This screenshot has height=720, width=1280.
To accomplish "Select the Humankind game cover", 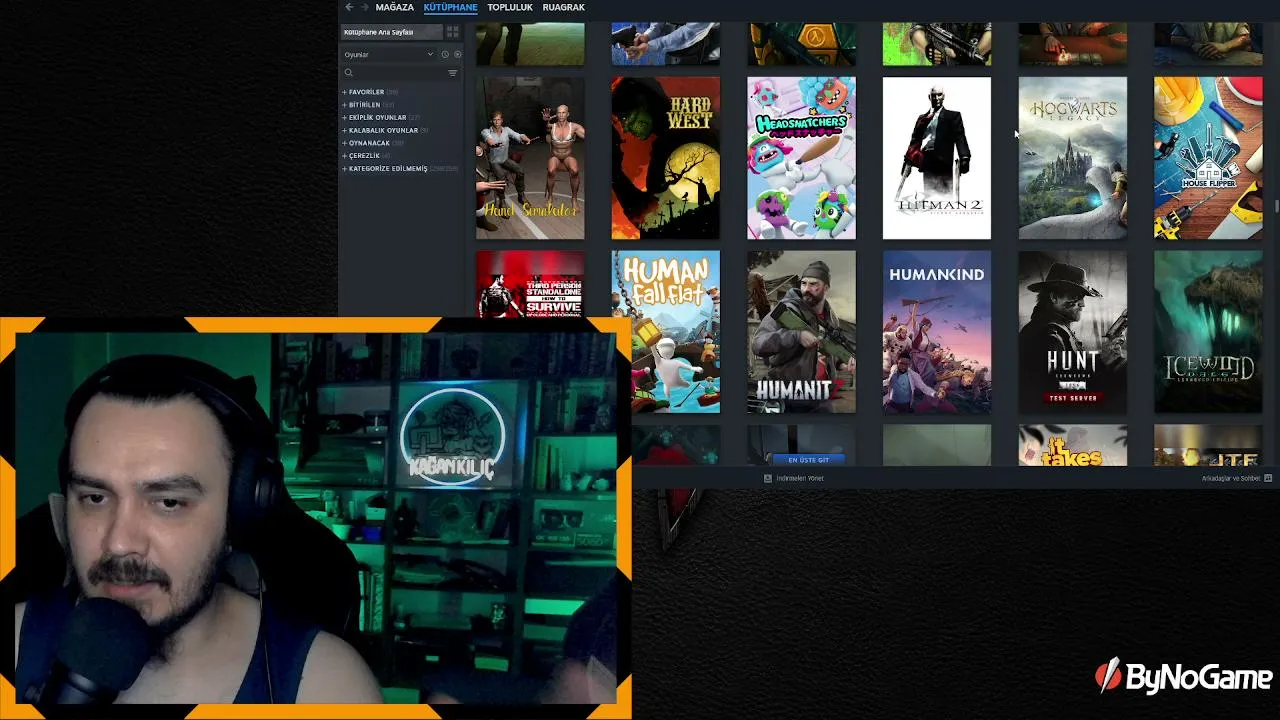I will 937,331.
